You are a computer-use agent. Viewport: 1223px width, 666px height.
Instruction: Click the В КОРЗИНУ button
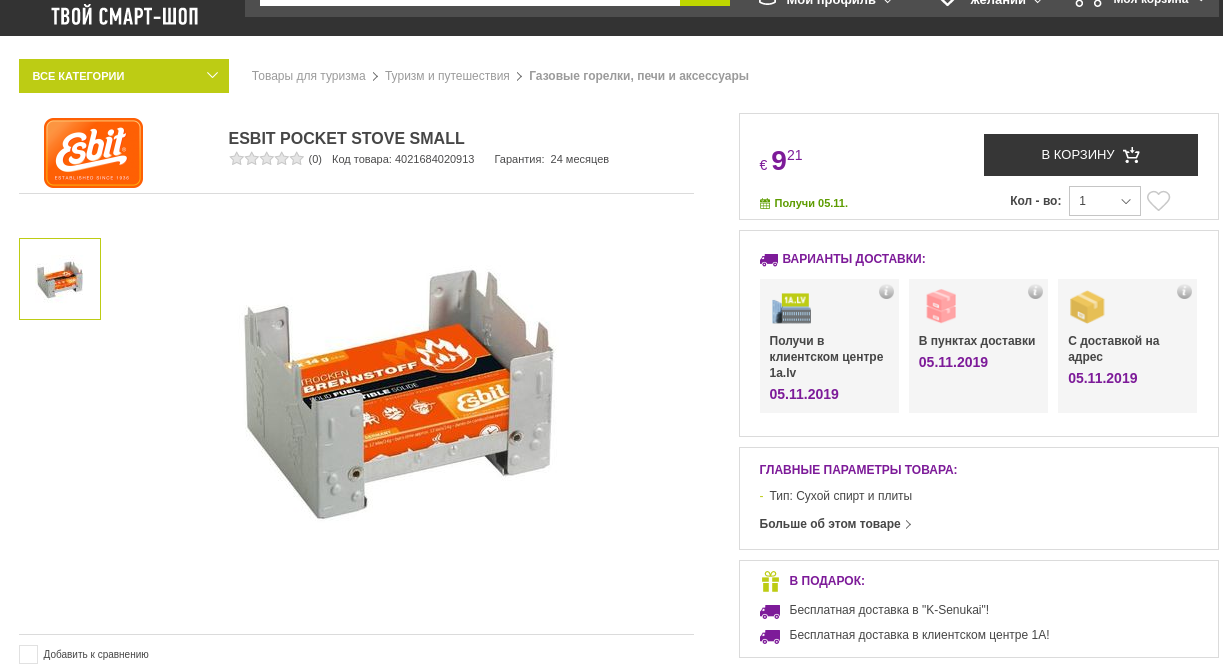1091,155
